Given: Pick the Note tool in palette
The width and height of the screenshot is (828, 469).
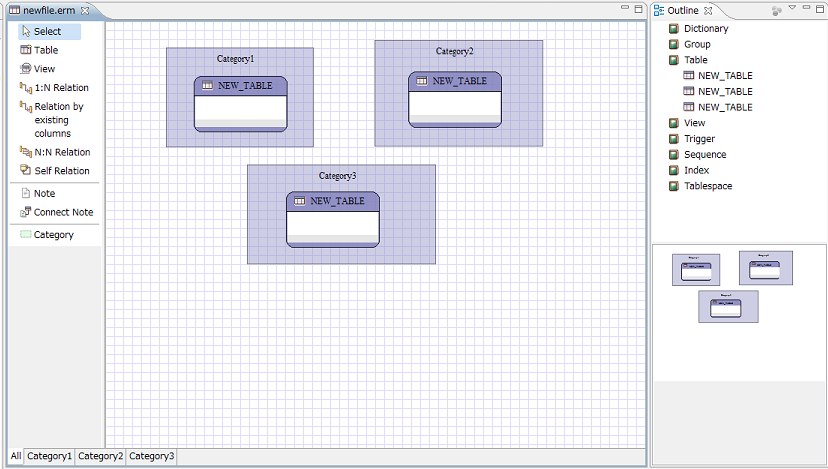Looking at the screenshot, I should [x=44, y=194].
